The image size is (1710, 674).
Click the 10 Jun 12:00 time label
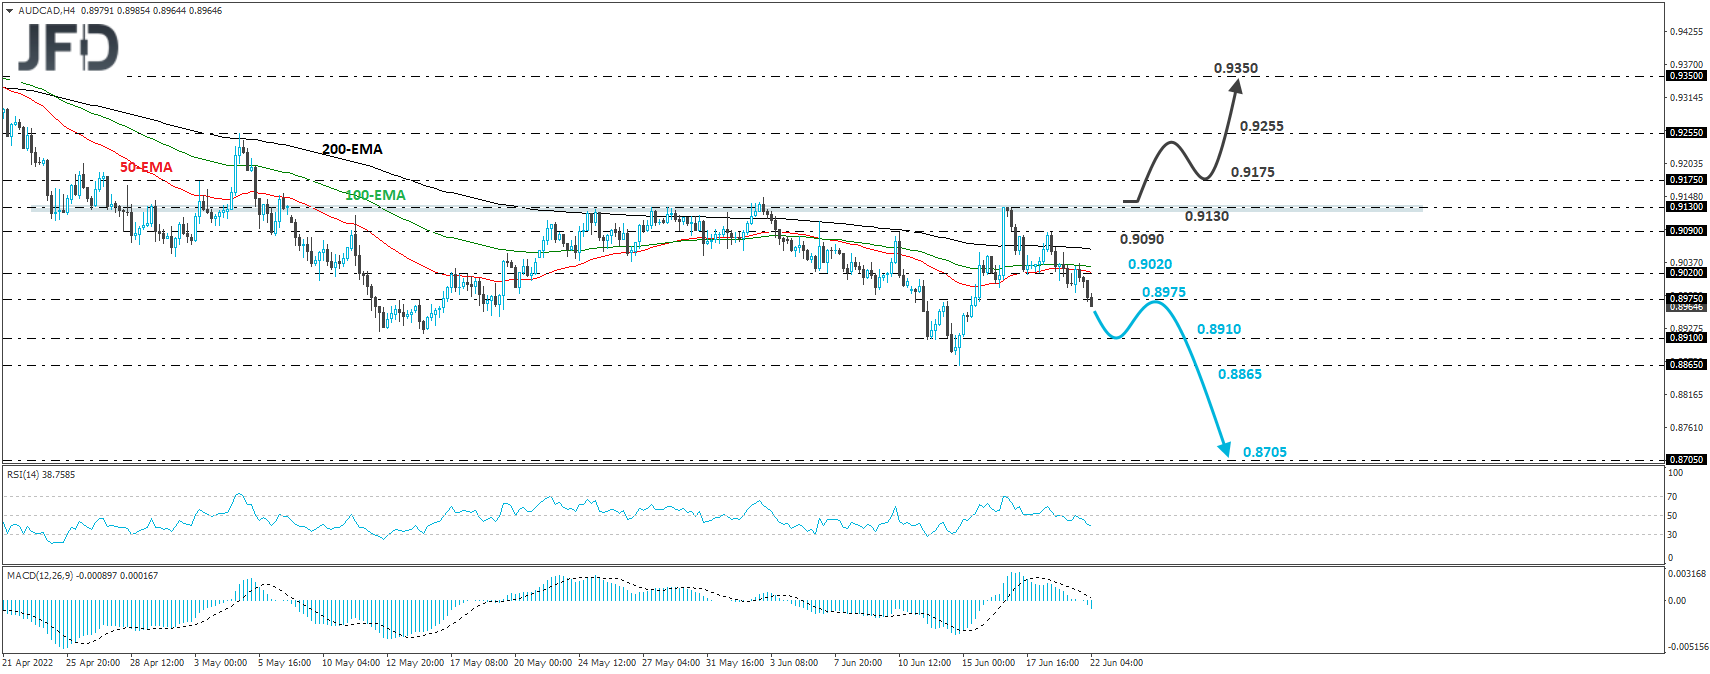click(x=925, y=663)
